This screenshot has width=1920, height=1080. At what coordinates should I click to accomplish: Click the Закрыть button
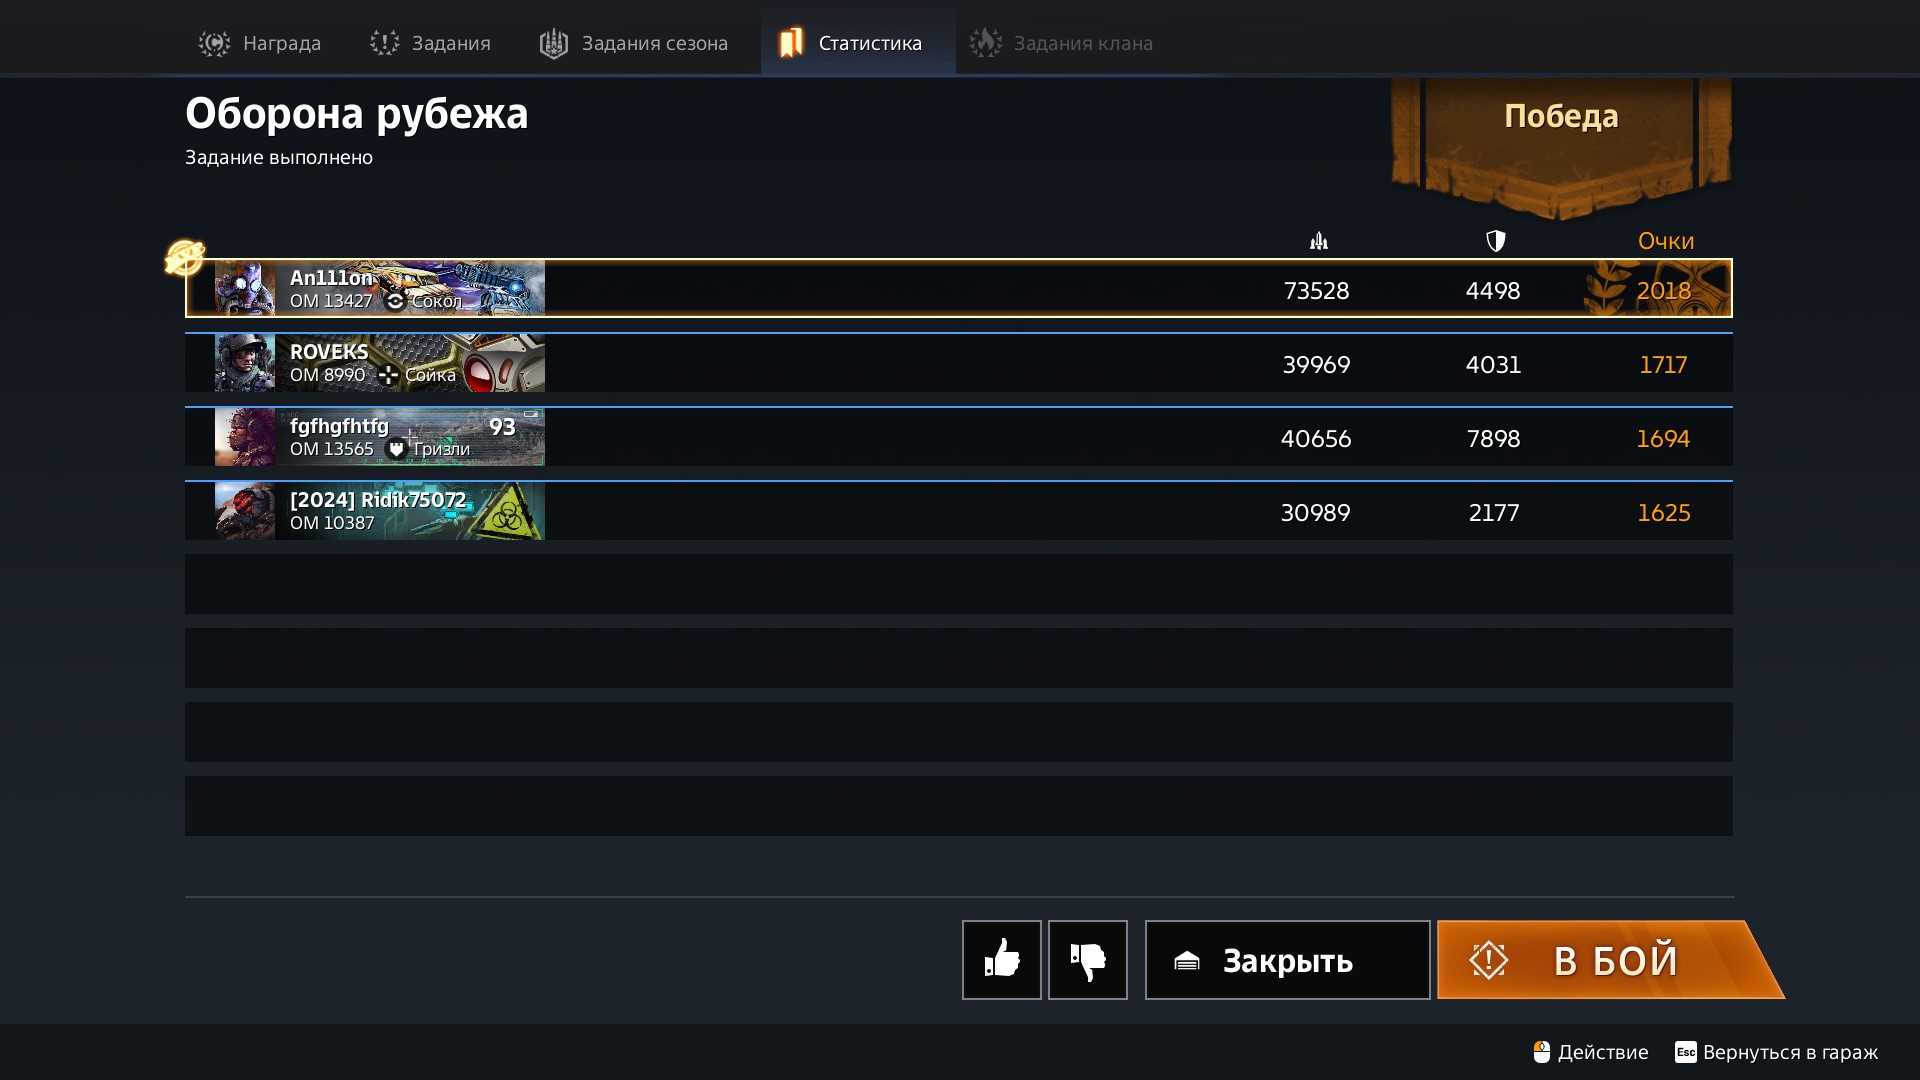point(1287,960)
